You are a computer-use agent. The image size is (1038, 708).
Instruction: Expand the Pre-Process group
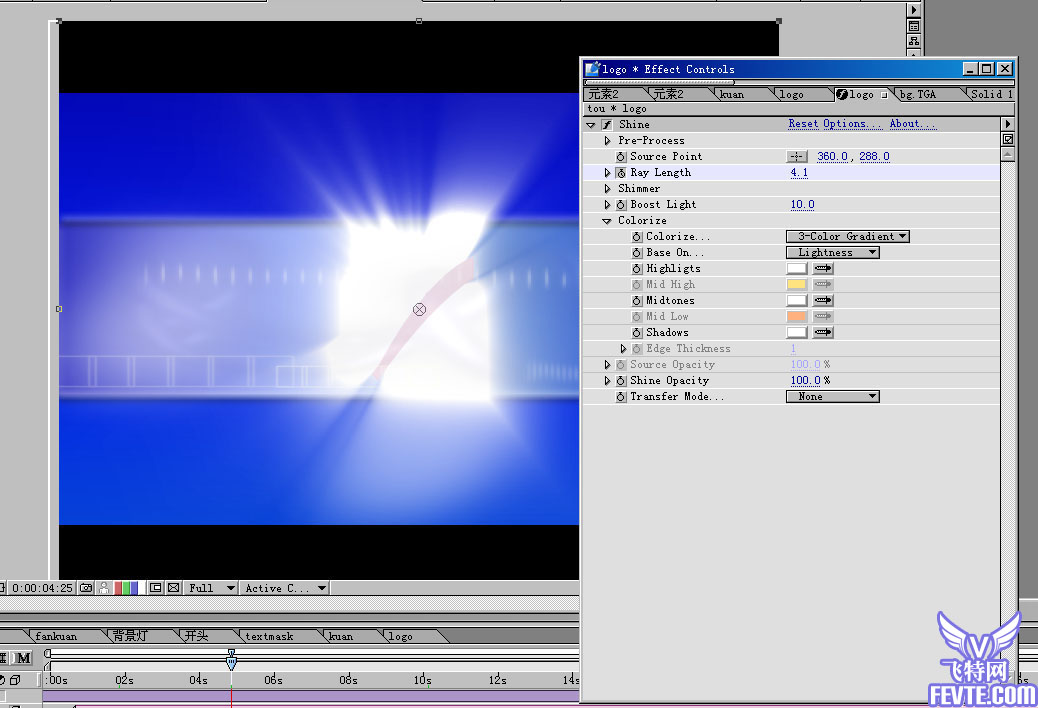[x=607, y=140]
